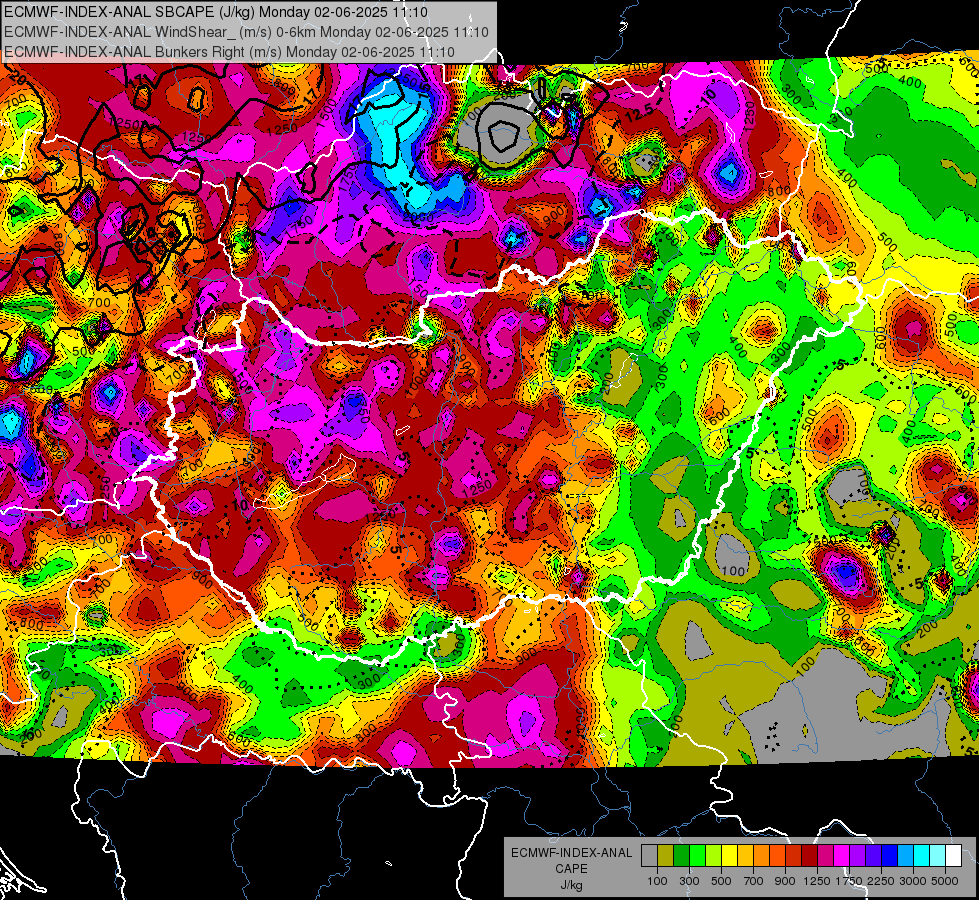This screenshot has width=979, height=900.
Task: Click the 3000 value on the legend scale
Action: [913, 881]
